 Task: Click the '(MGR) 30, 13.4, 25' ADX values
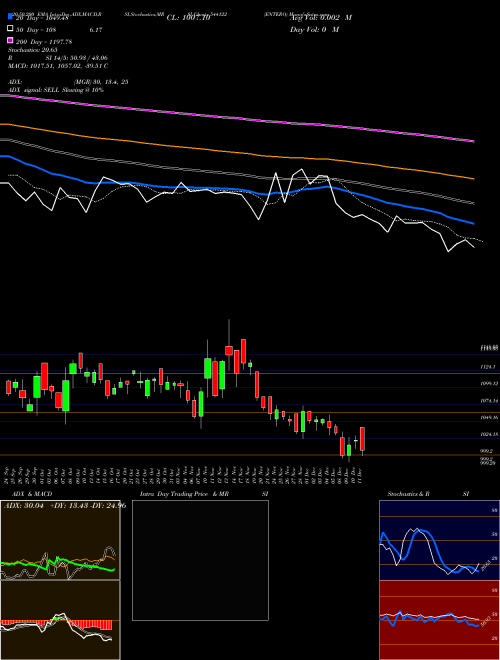[x=101, y=82]
